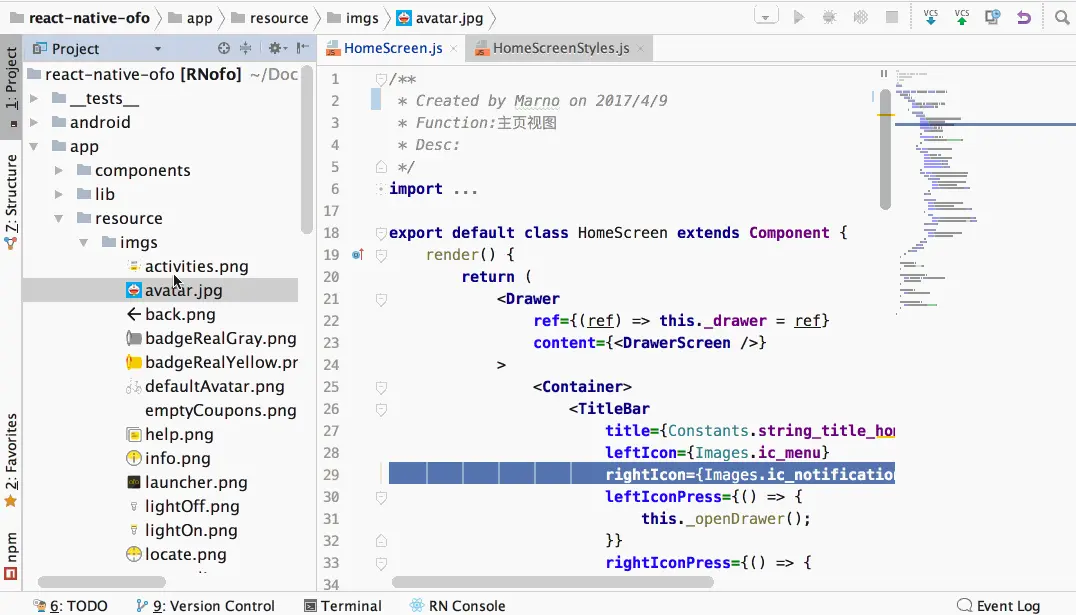Click the VCS commit changes icon
Image resolution: width=1076 pixels, height=615 pixels.
tap(961, 17)
